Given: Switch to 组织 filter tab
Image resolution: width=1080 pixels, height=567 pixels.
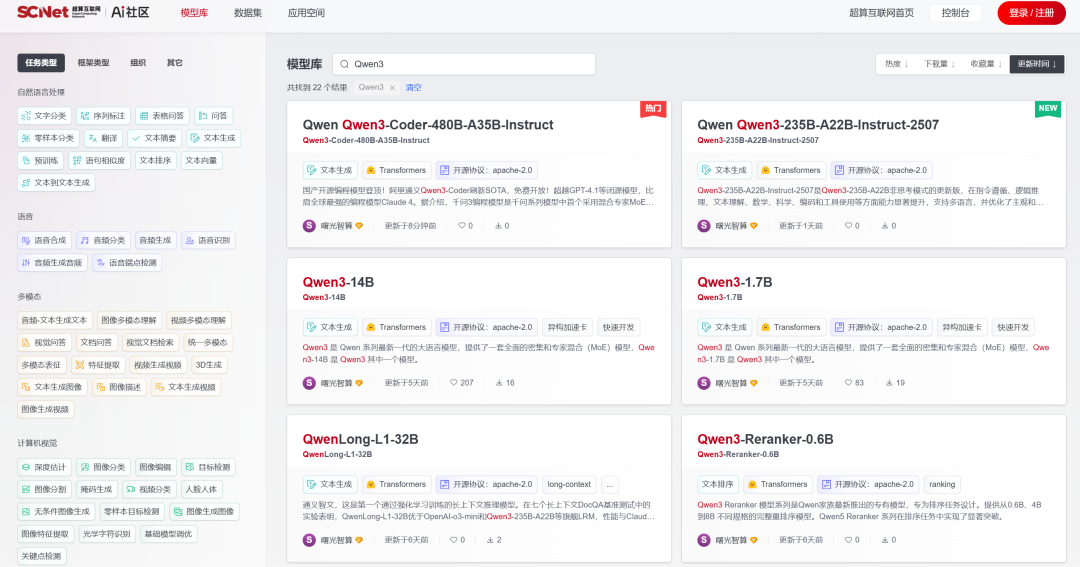Looking at the screenshot, I should [138, 63].
